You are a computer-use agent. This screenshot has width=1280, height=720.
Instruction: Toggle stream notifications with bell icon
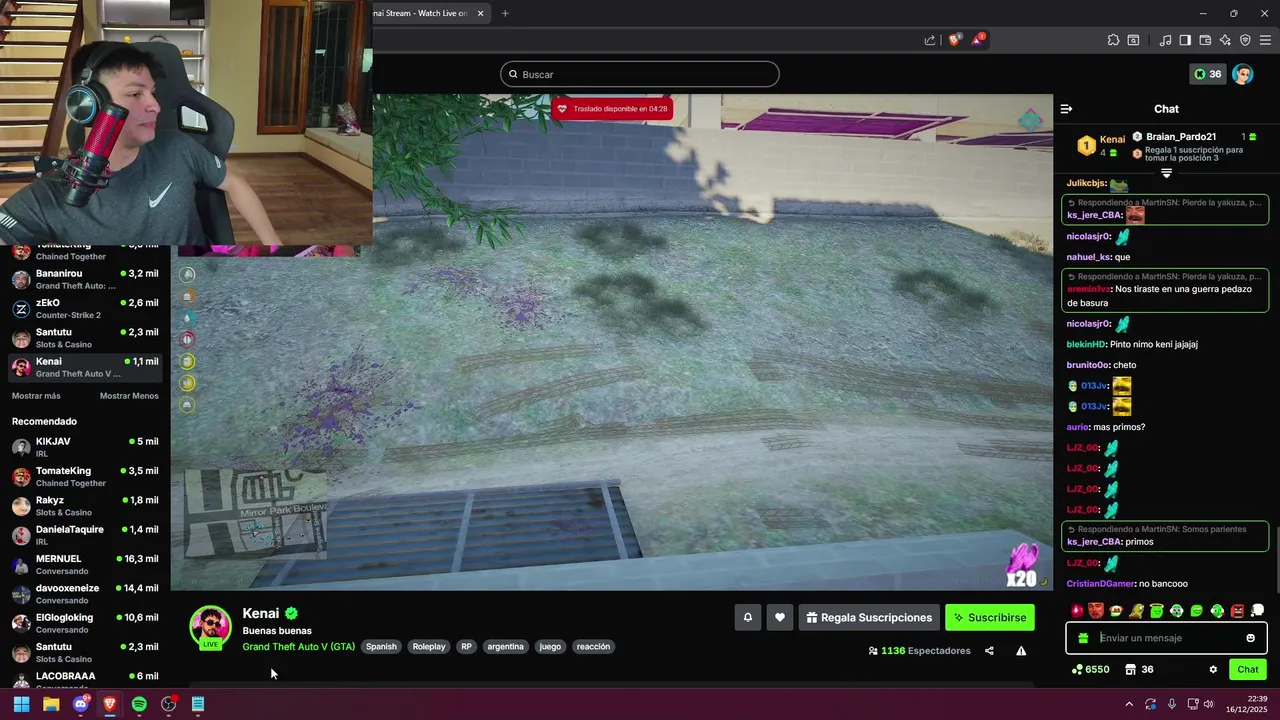coord(747,618)
